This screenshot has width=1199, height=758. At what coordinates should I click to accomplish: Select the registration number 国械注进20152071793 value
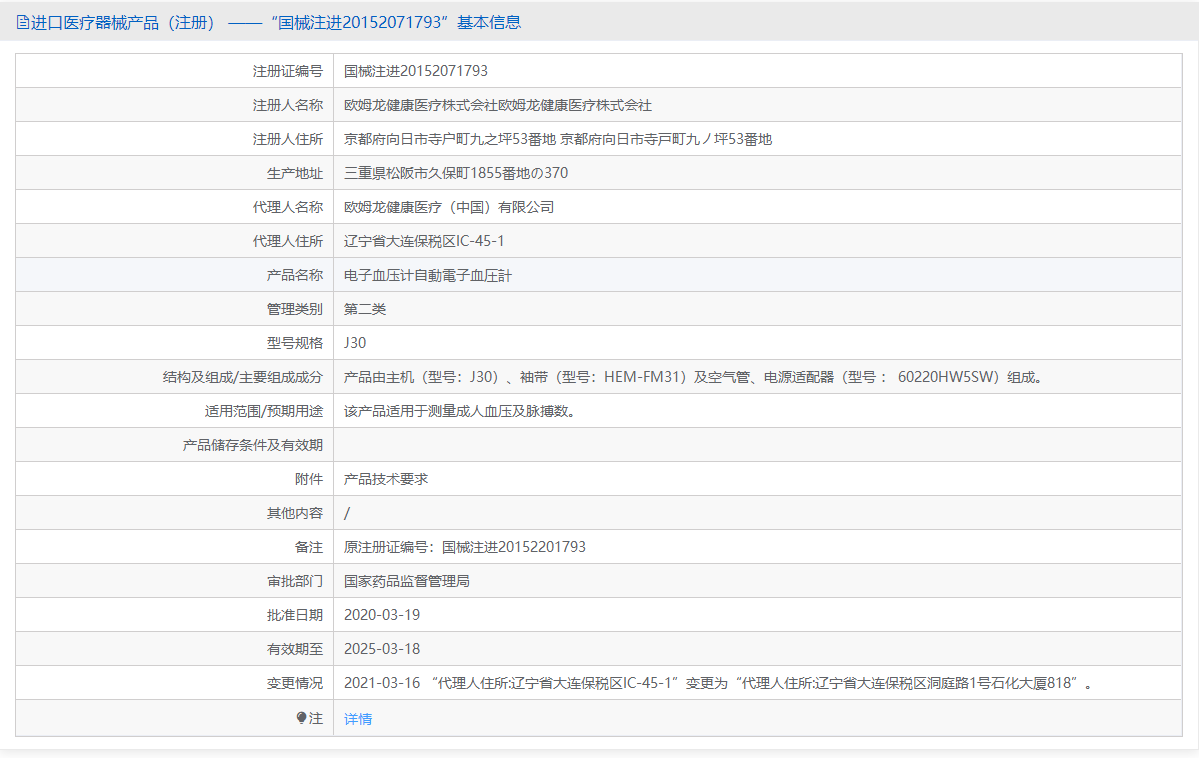click(416, 71)
